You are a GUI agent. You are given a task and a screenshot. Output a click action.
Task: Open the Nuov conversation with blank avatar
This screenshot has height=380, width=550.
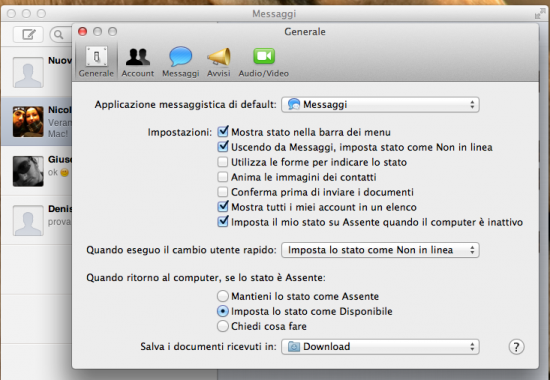tap(36, 71)
